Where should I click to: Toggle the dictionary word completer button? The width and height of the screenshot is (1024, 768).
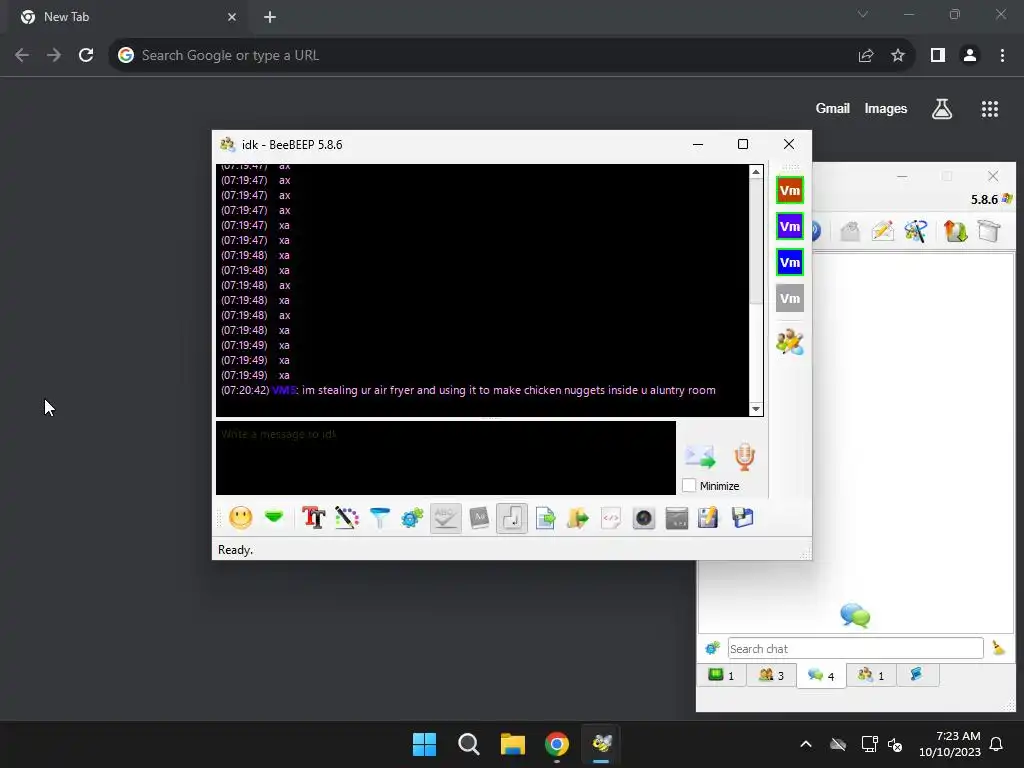click(479, 518)
